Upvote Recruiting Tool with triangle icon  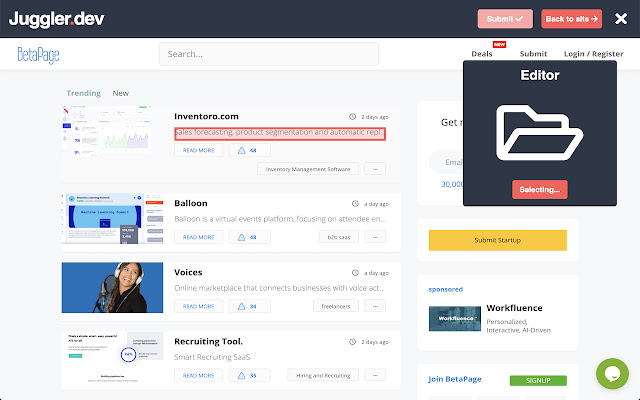point(241,376)
